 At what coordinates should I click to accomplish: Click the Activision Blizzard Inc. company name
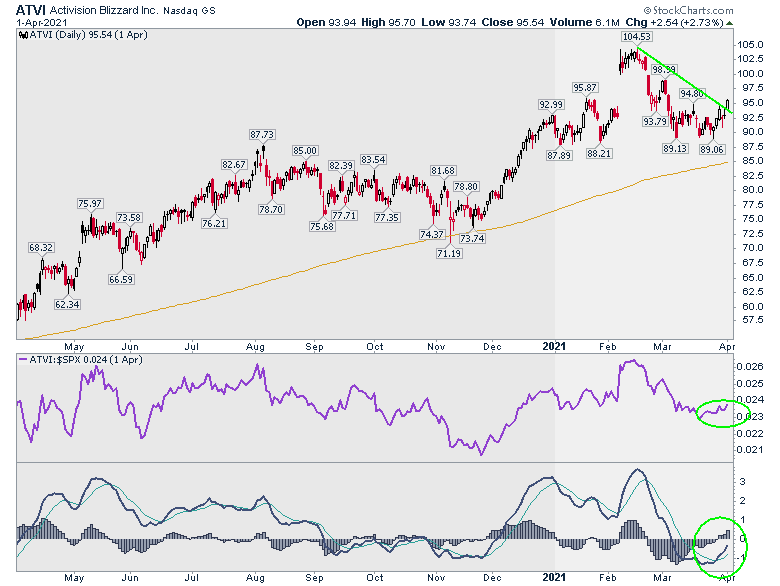click(104, 10)
